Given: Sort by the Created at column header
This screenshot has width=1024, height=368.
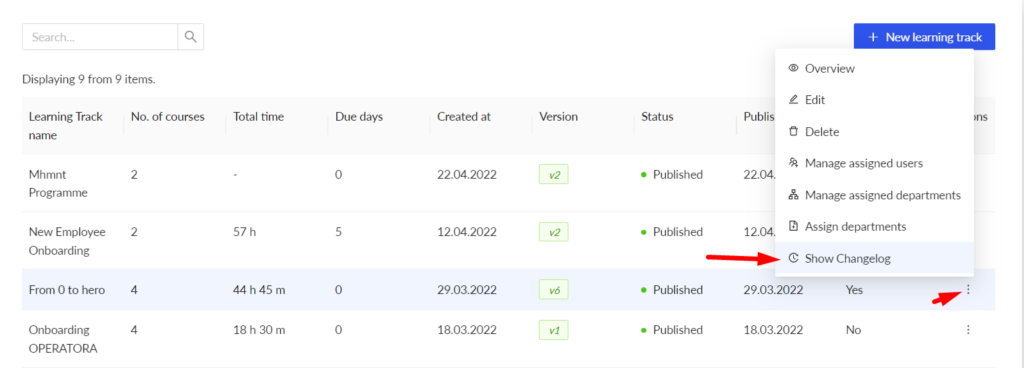Looking at the screenshot, I should coord(464,117).
